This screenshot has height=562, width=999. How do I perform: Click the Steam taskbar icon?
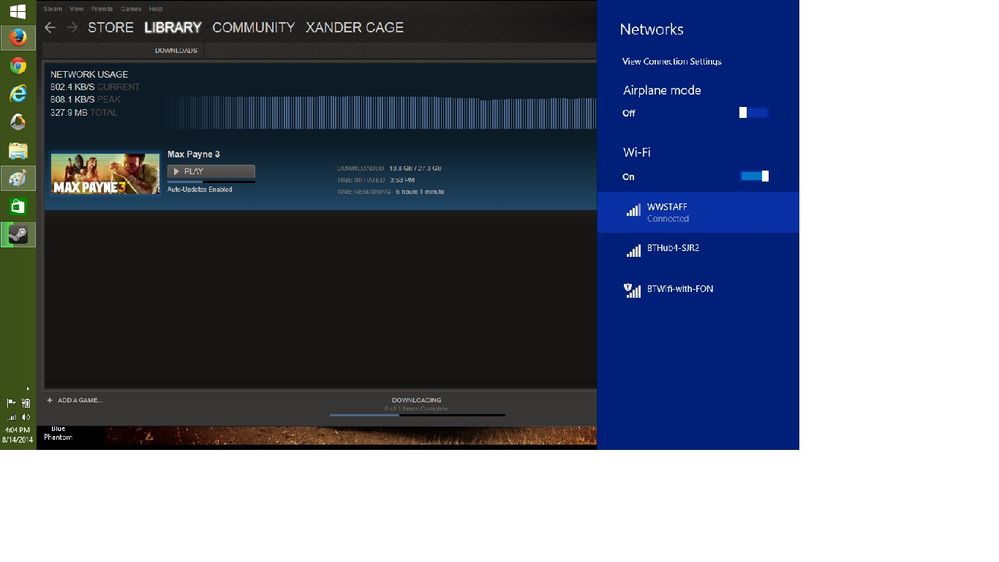tap(18, 234)
